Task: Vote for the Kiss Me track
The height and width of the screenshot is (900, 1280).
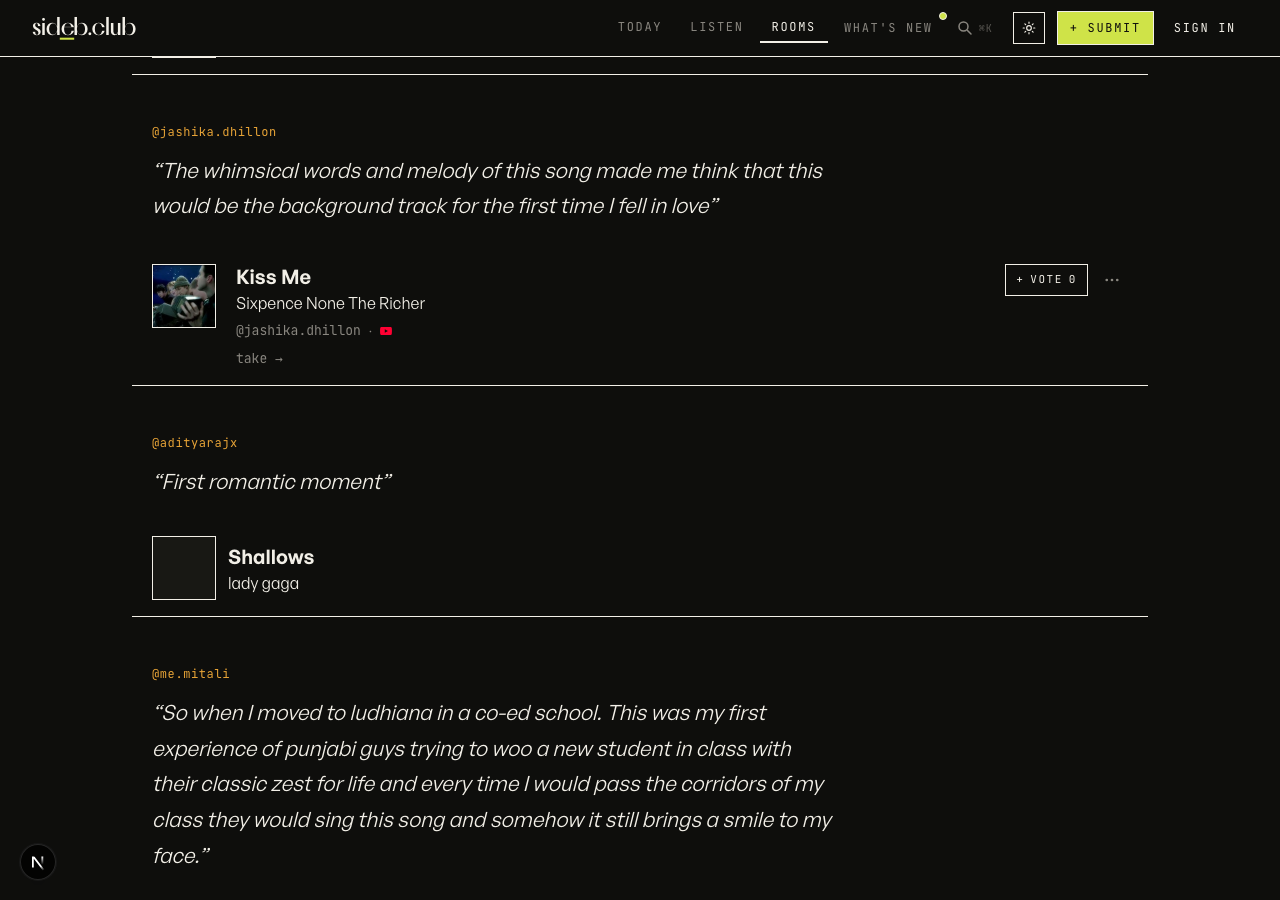Action: 1046,280
